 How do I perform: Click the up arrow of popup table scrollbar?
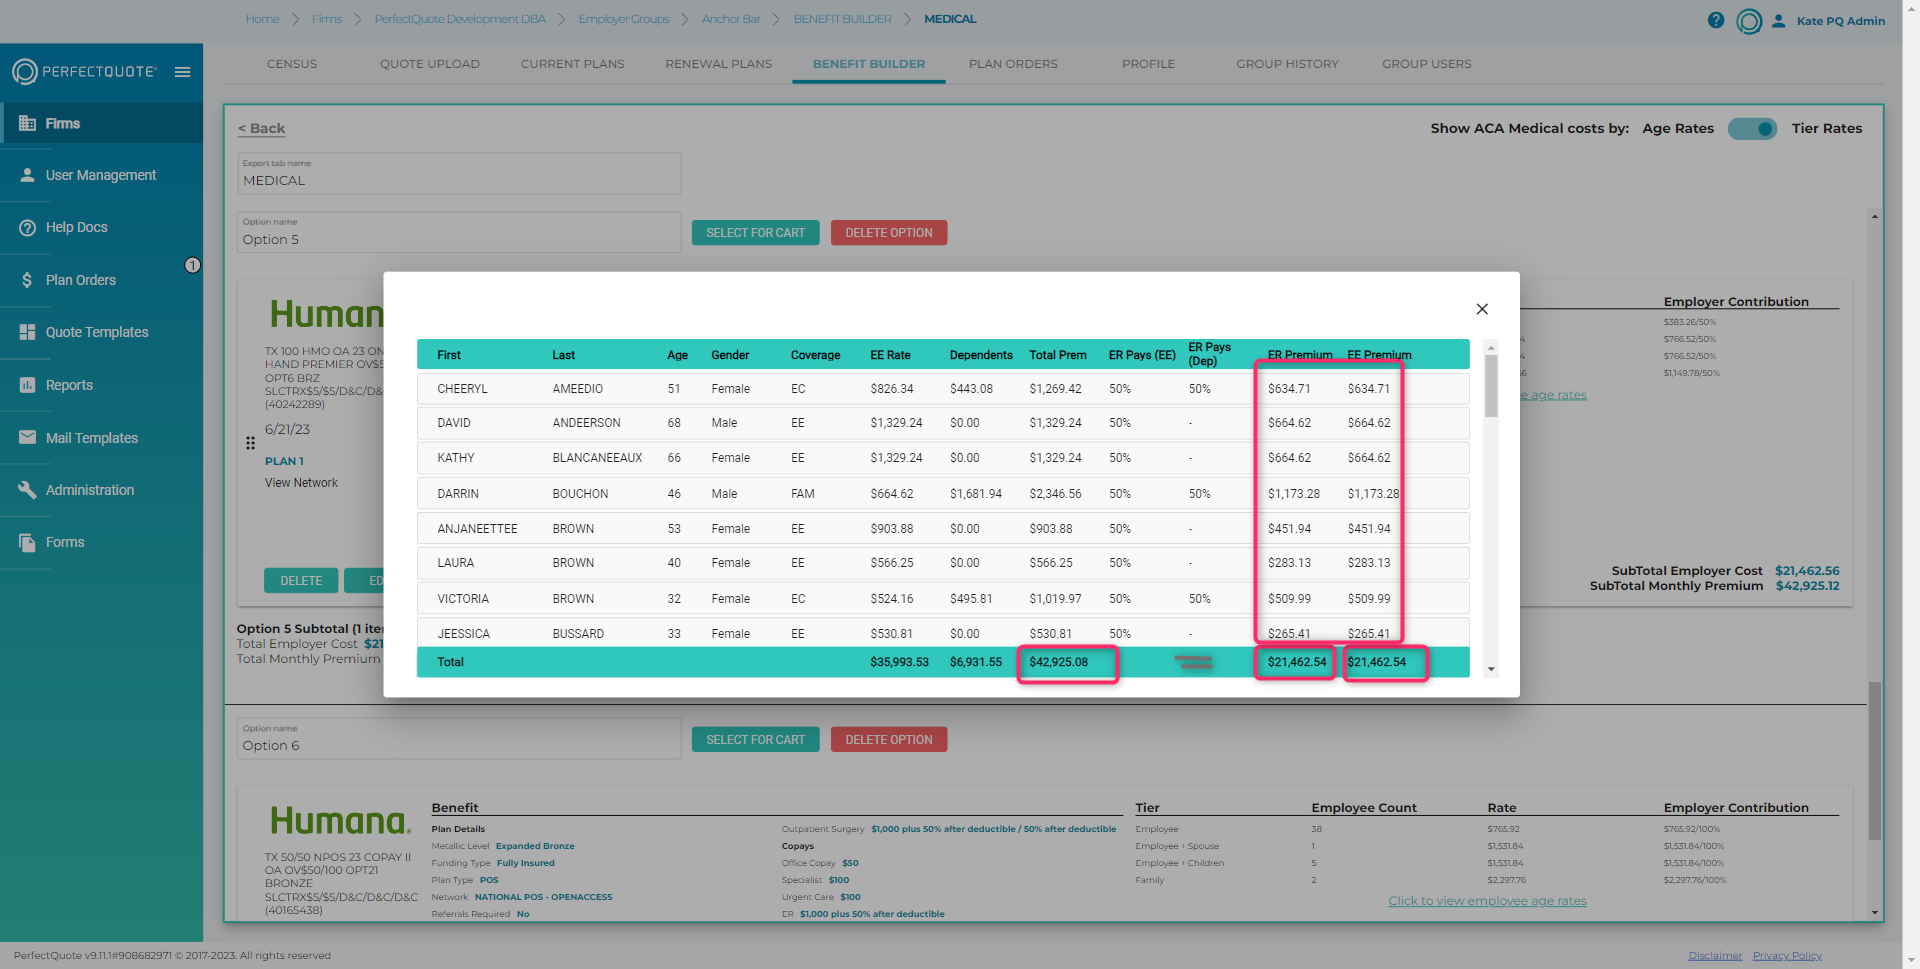pyautogui.click(x=1491, y=347)
